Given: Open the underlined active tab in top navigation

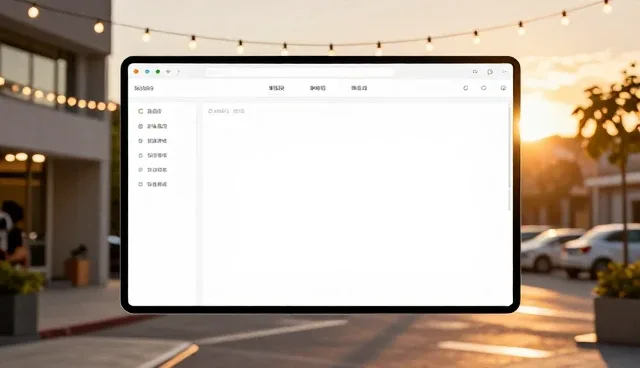Looking at the screenshot, I should click(x=276, y=88).
